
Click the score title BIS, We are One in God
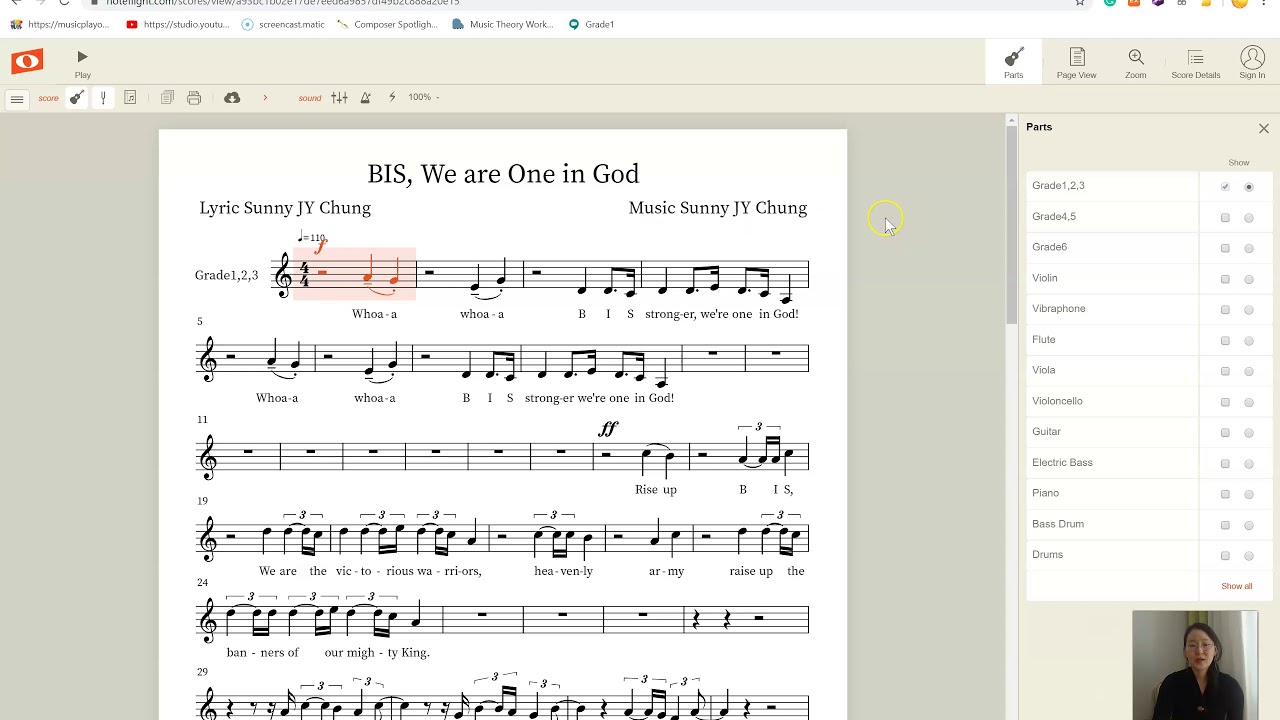[503, 174]
